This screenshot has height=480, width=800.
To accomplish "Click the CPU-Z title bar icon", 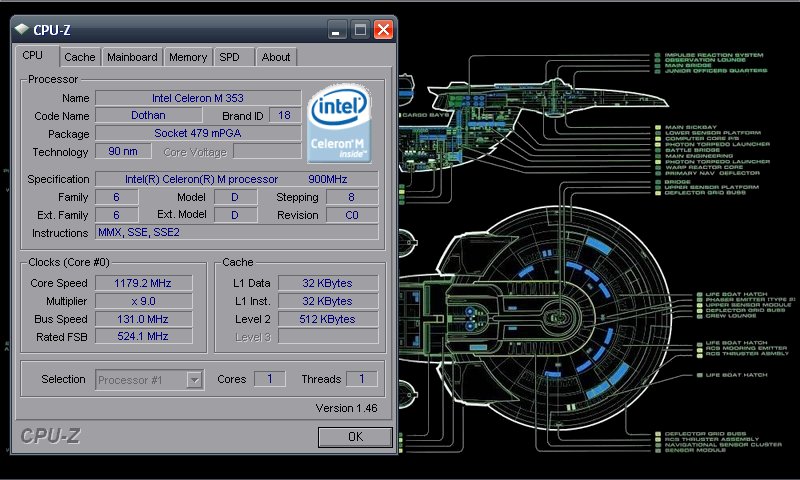I will (21, 29).
